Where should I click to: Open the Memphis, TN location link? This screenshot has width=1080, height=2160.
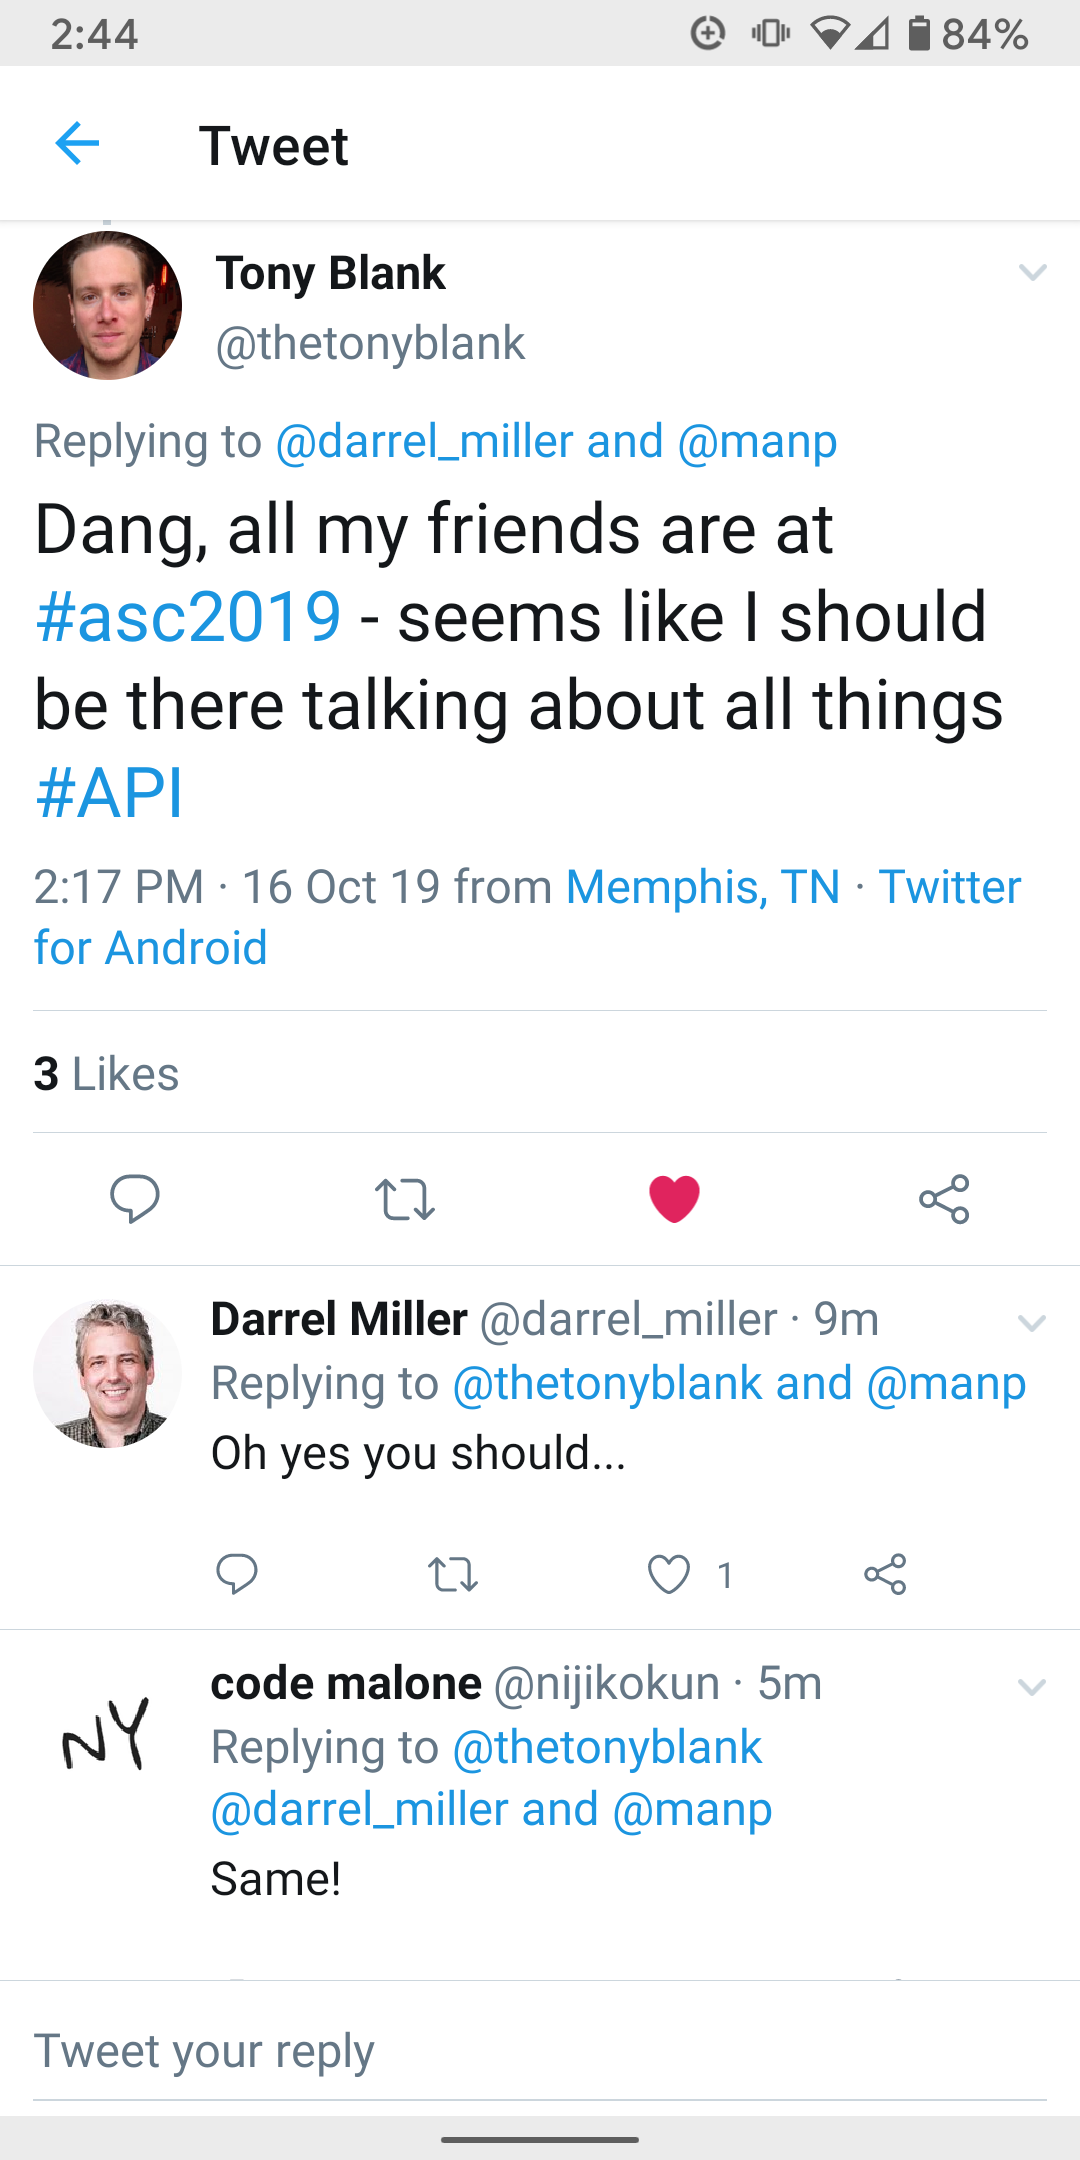click(x=703, y=887)
